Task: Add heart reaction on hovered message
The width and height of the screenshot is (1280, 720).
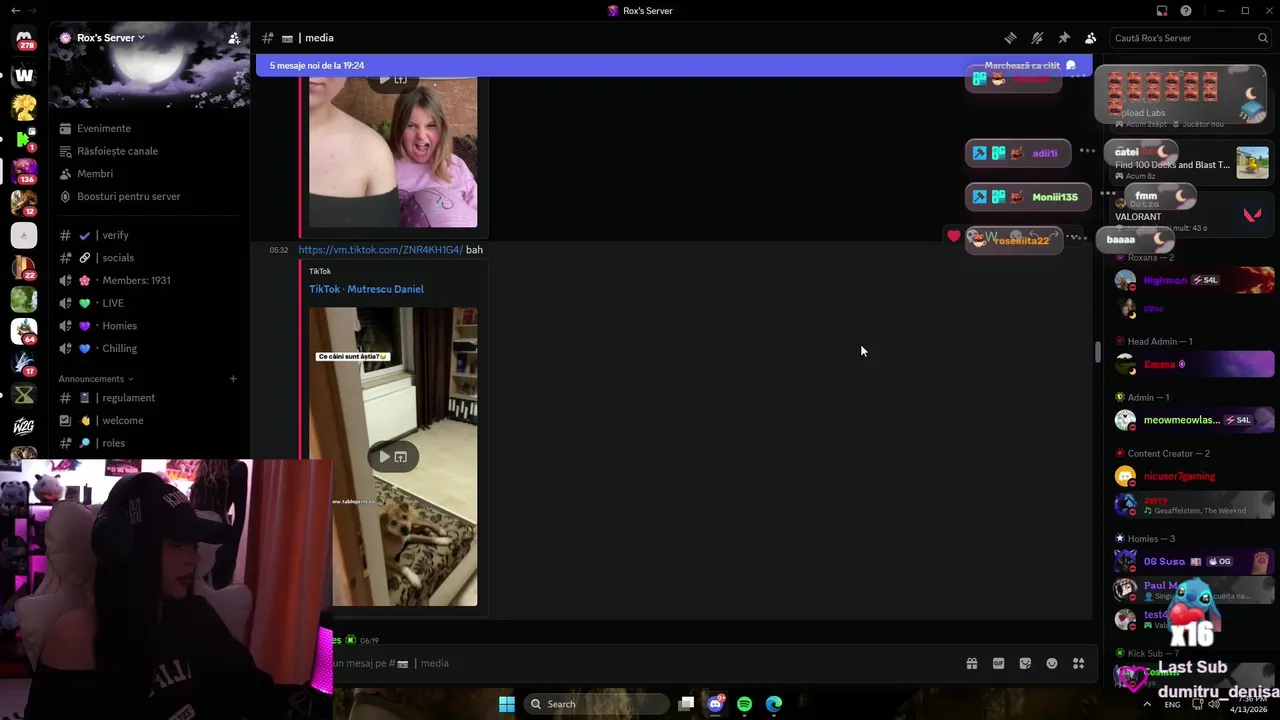Action: pyautogui.click(x=953, y=237)
